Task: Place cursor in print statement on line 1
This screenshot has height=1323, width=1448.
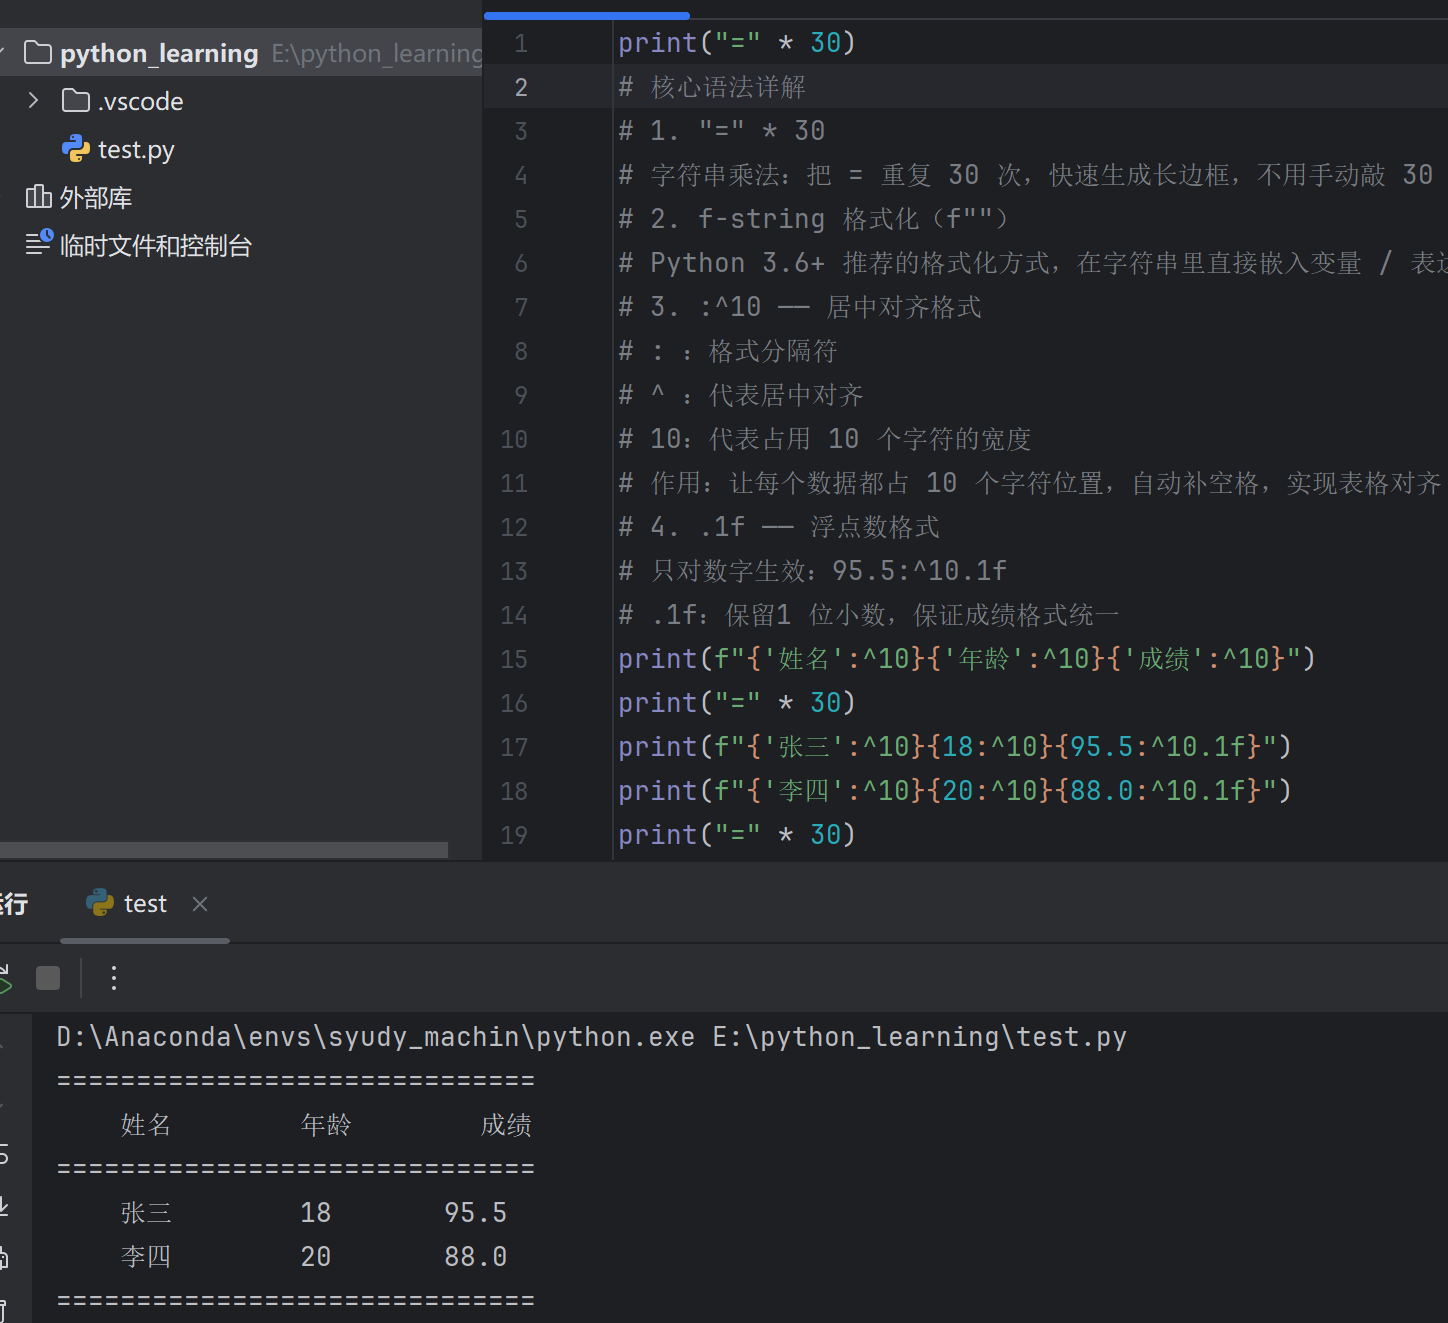Action: click(x=737, y=43)
